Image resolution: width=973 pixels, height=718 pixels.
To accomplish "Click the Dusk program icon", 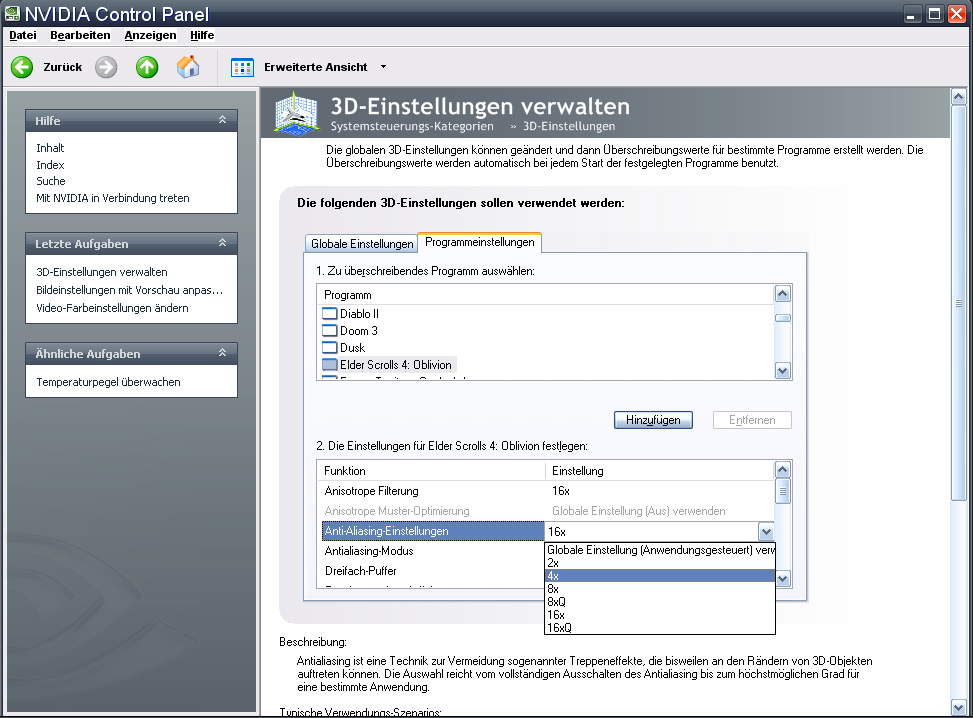I will point(330,348).
